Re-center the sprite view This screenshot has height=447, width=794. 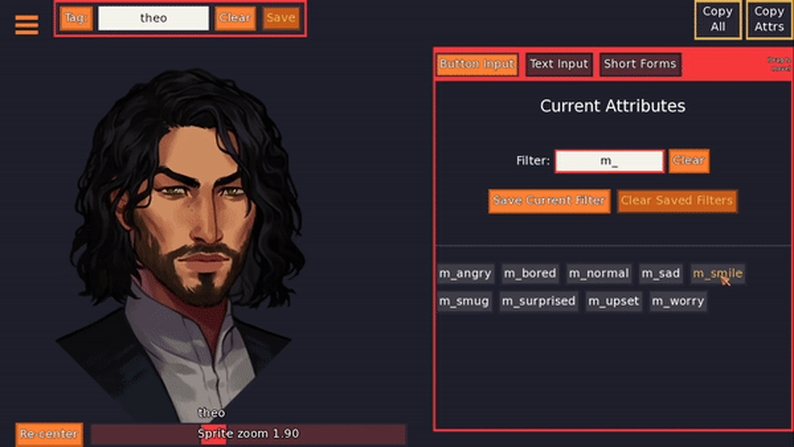click(49, 434)
